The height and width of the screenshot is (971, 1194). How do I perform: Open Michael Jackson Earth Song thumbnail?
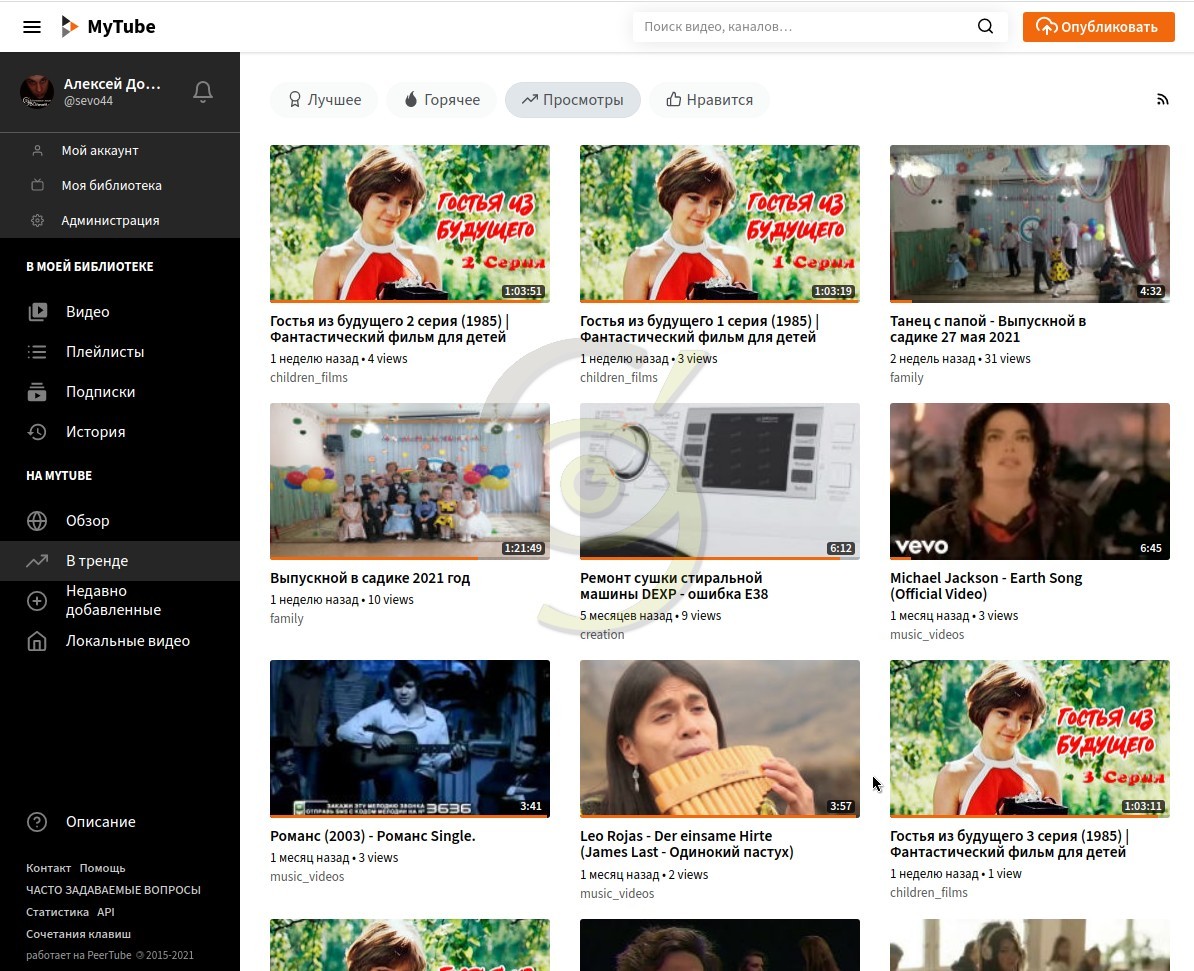(1029, 481)
